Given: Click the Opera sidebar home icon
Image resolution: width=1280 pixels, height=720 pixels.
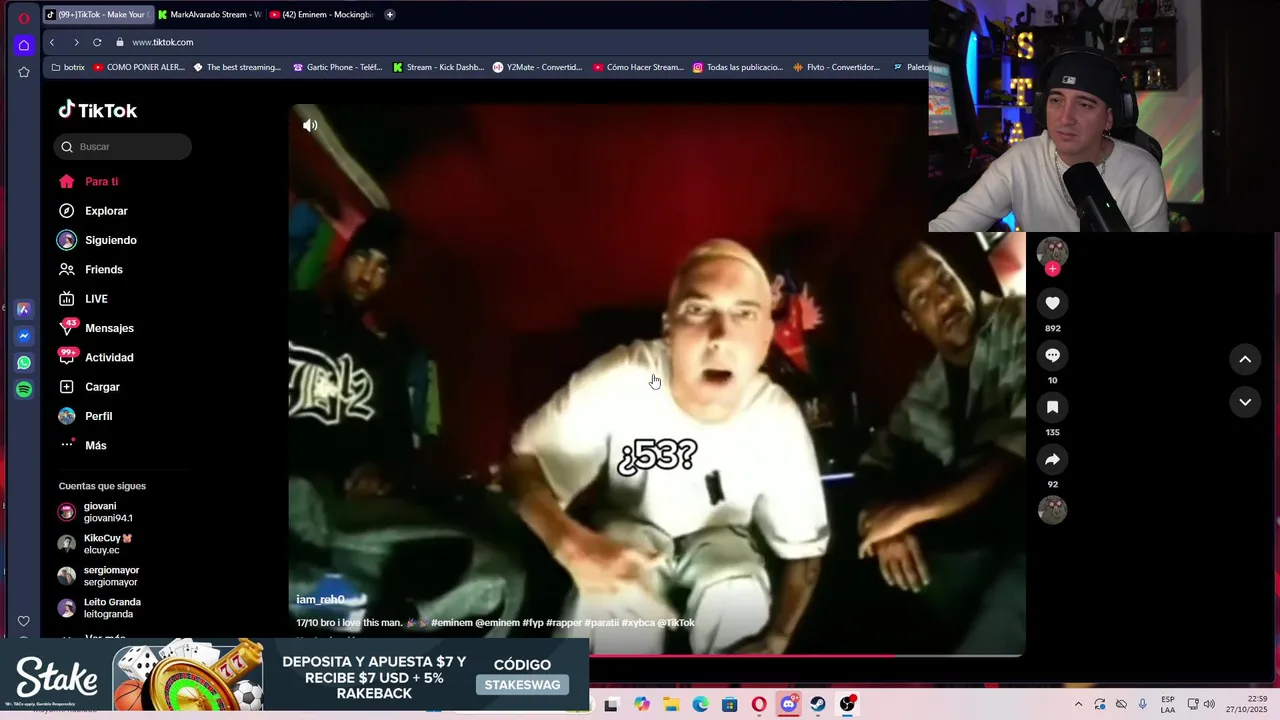Looking at the screenshot, I should coord(24,45).
